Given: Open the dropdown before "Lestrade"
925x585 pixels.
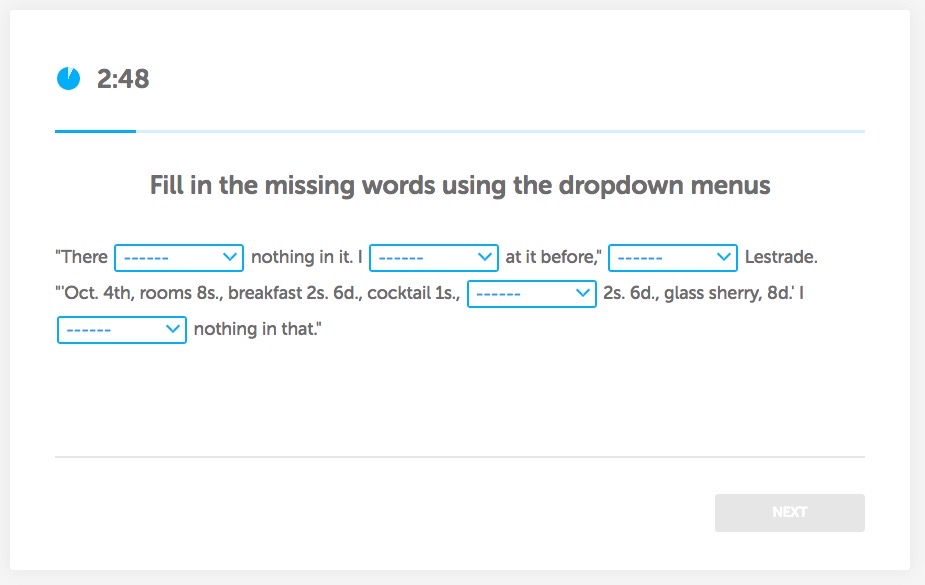Looking at the screenshot, I should pos(672,258).
